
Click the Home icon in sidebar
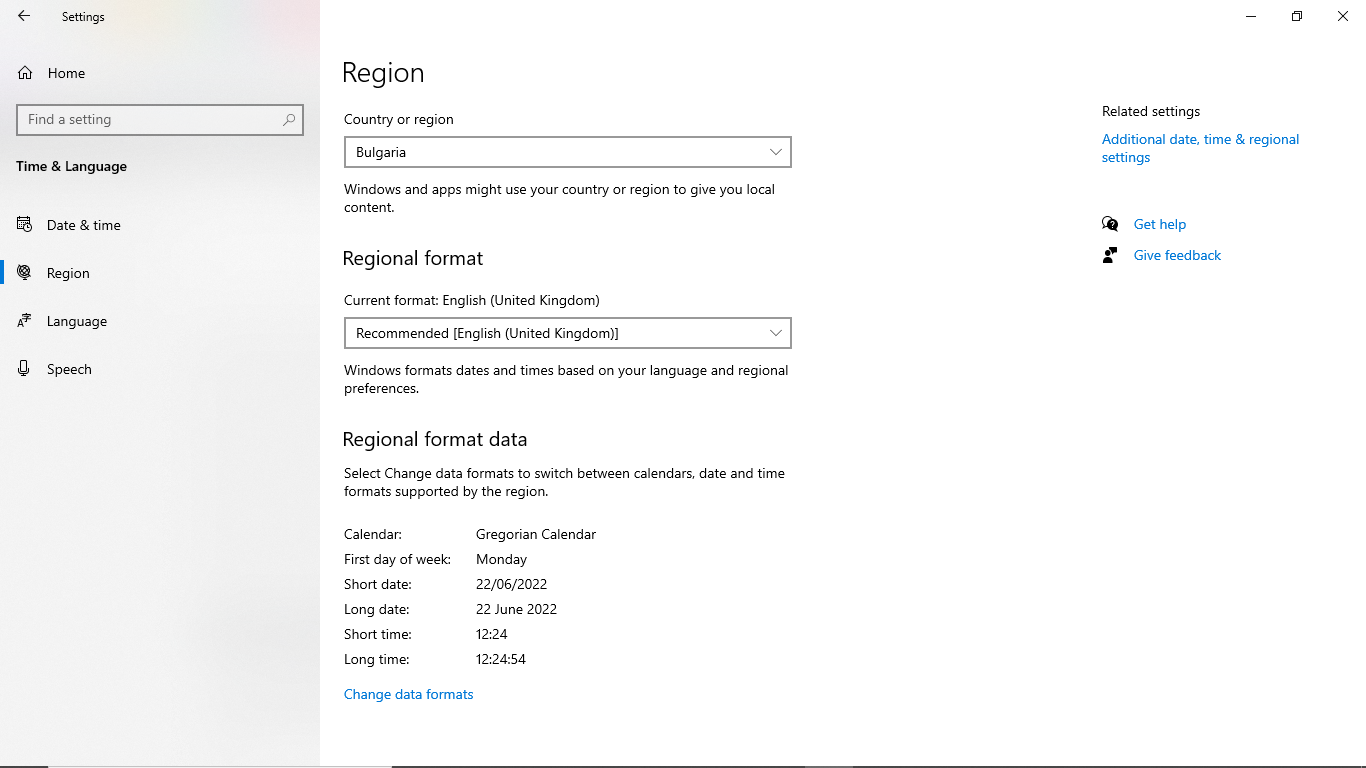coord(25,73)
